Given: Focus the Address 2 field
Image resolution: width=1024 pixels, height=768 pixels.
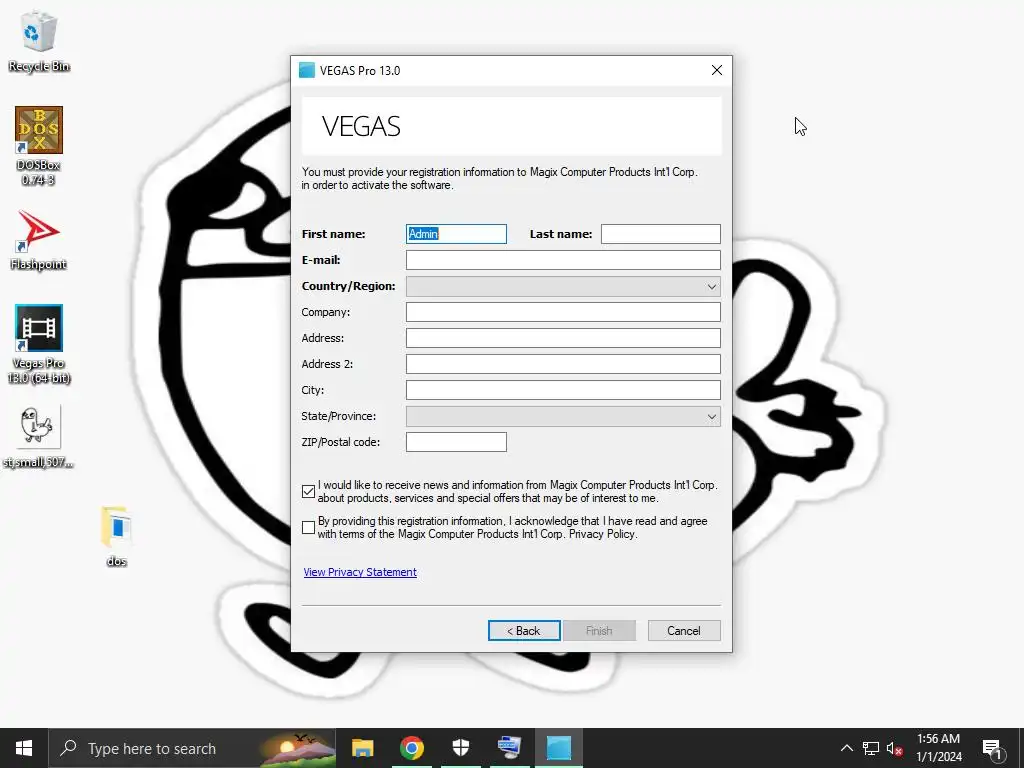Looking at the screenshot, I should pyautogui.click(x=563, y=364).
